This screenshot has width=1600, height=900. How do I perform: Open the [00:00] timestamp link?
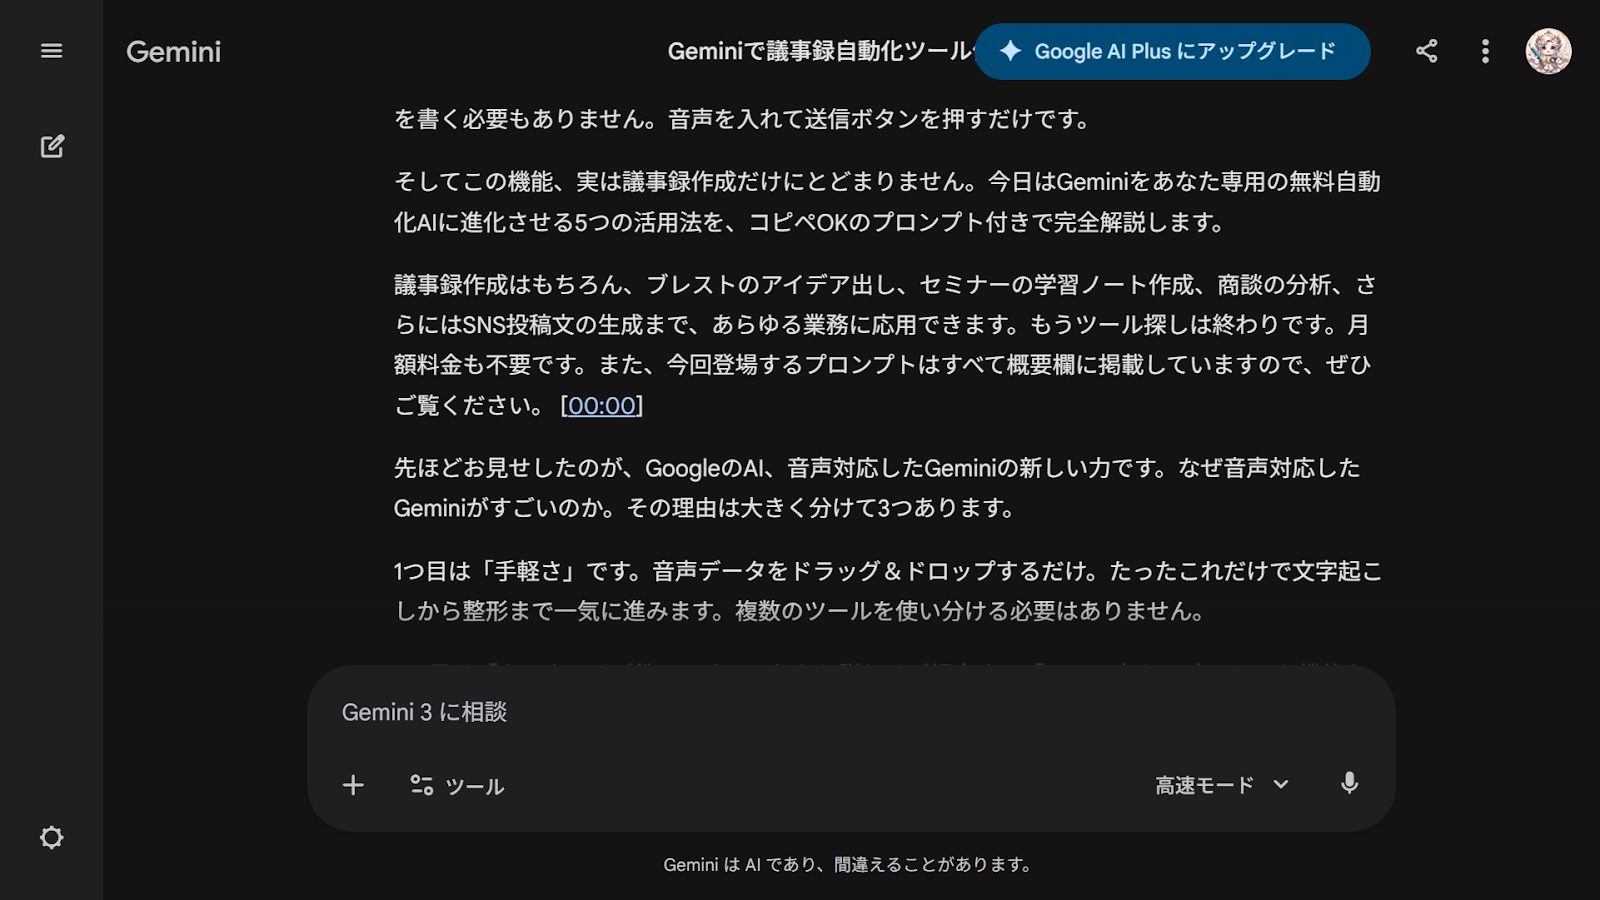coord(602,405)
